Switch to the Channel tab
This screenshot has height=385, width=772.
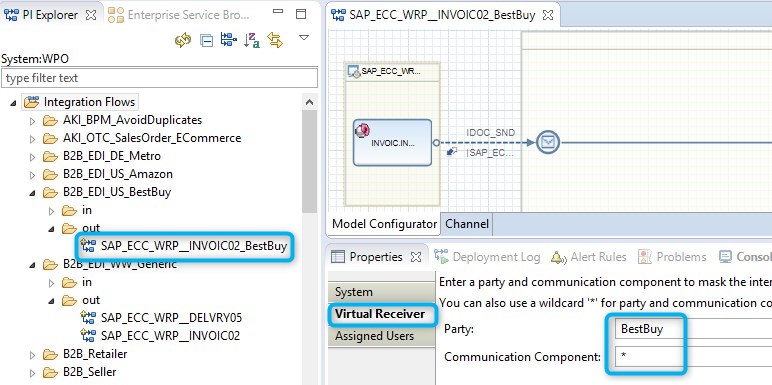tap(467, 224)
